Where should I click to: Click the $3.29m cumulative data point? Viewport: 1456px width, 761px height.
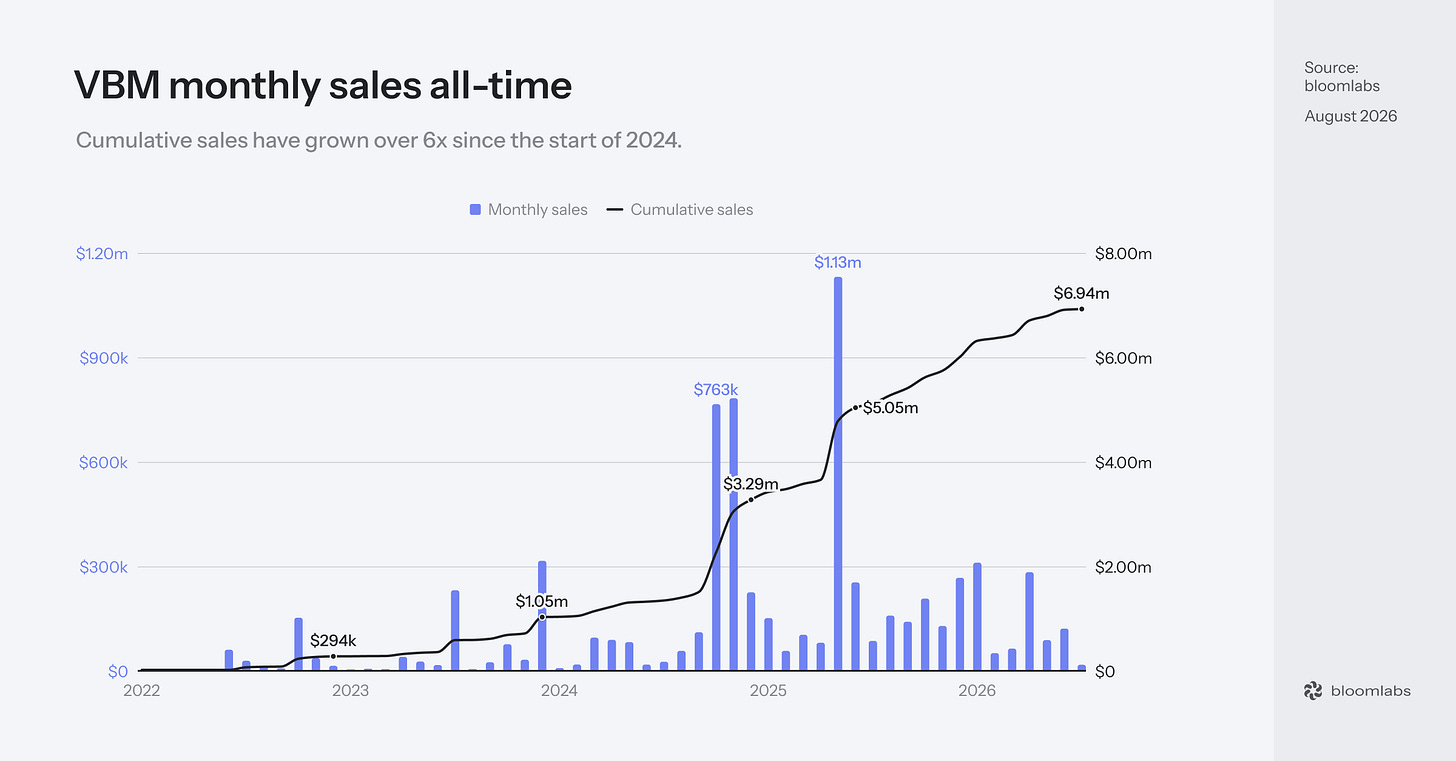coord(751,500)
